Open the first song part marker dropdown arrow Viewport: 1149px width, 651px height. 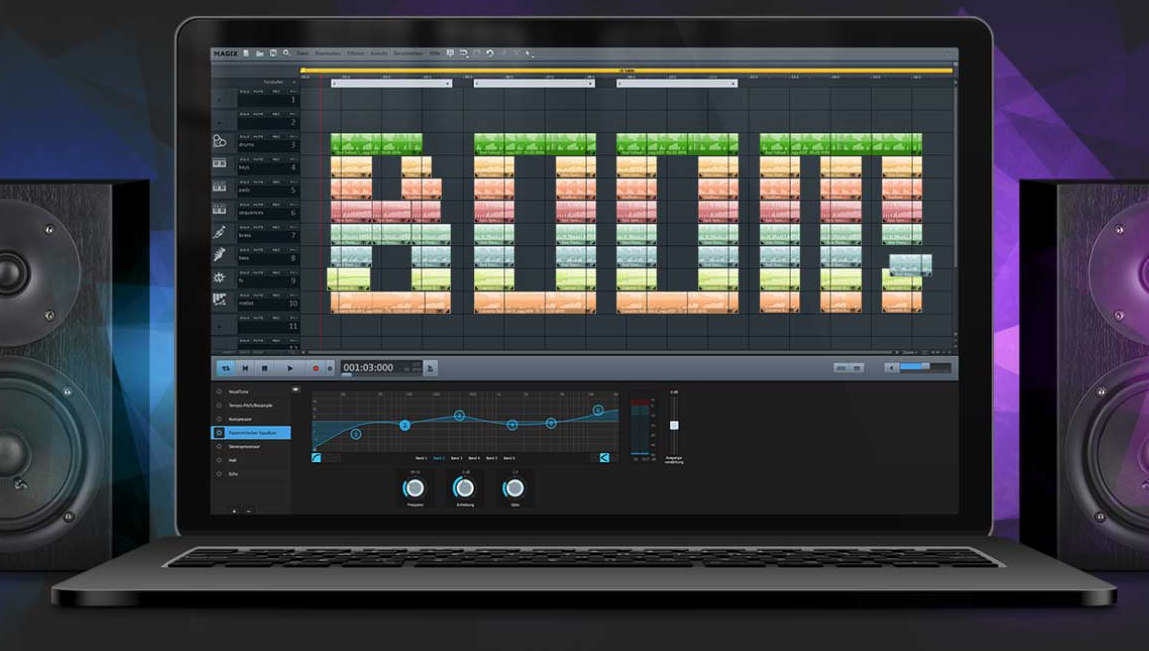(x=448, y=84)
